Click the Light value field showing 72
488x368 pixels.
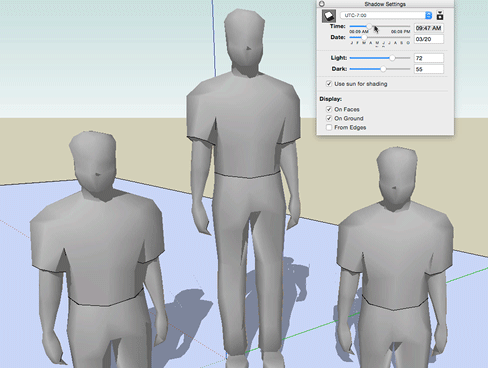[429, 58]
